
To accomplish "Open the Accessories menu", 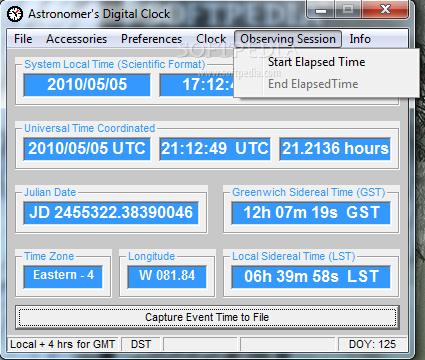I will [76, 39].
